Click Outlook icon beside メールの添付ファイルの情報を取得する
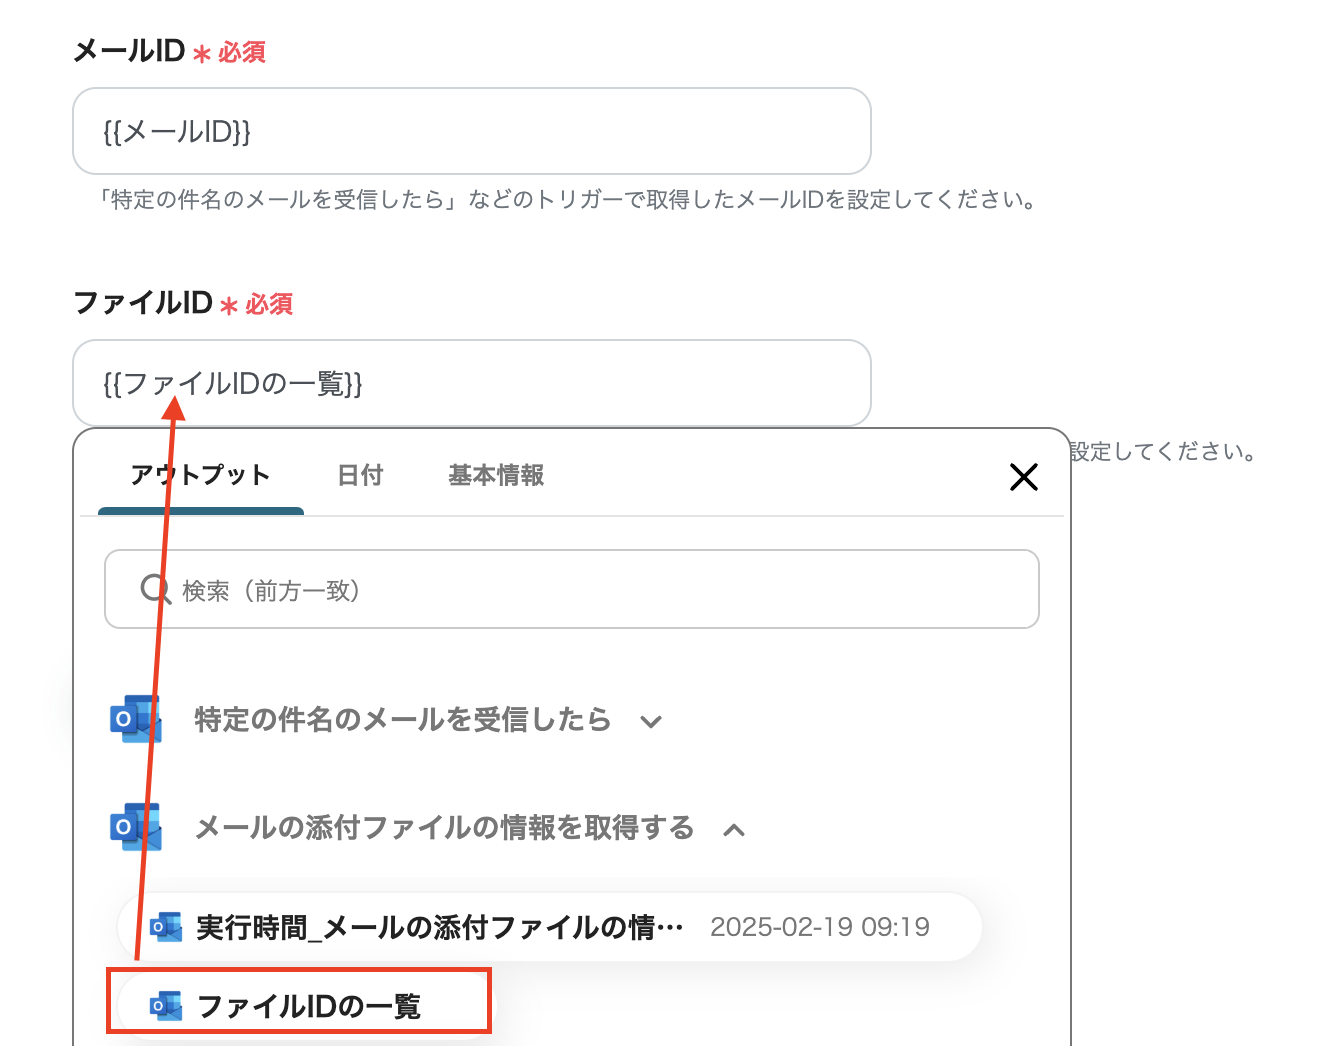Viewport: 1342px width, 1046px height. (135, 827)
